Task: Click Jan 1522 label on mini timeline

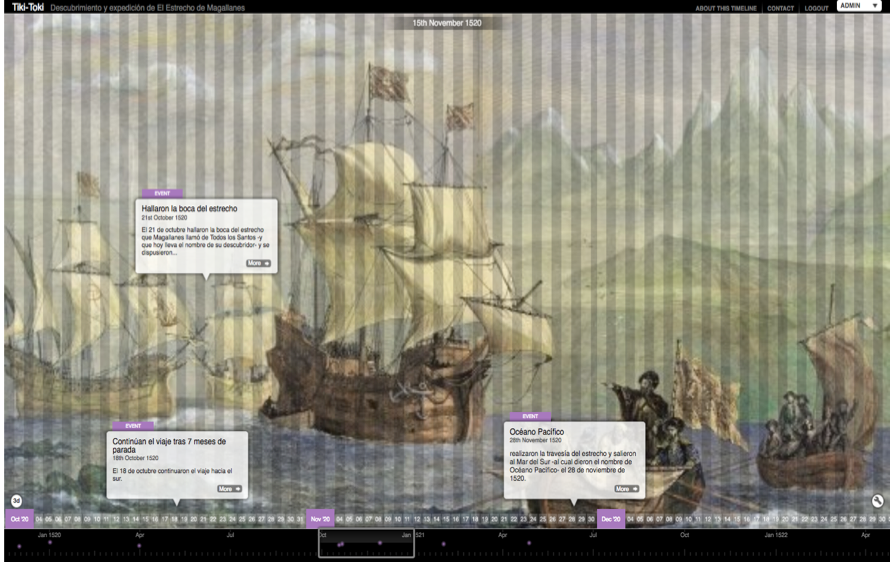Action: [775, 535]
